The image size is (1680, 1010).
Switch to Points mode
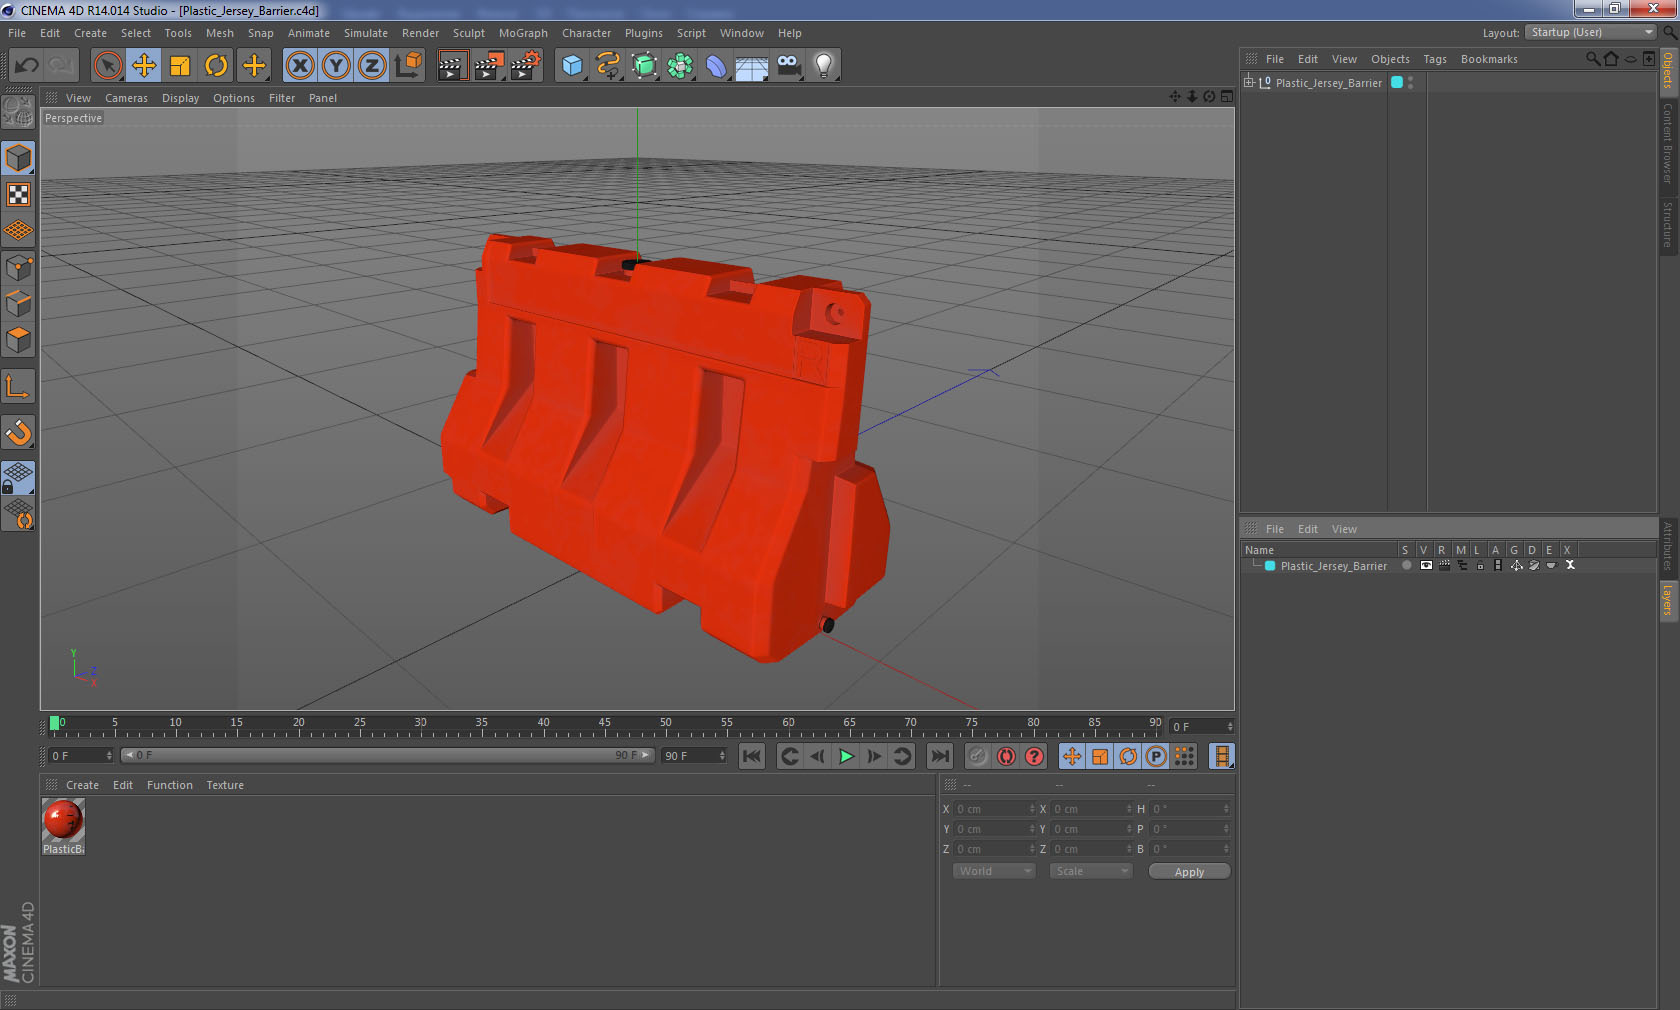click(18, 267)
